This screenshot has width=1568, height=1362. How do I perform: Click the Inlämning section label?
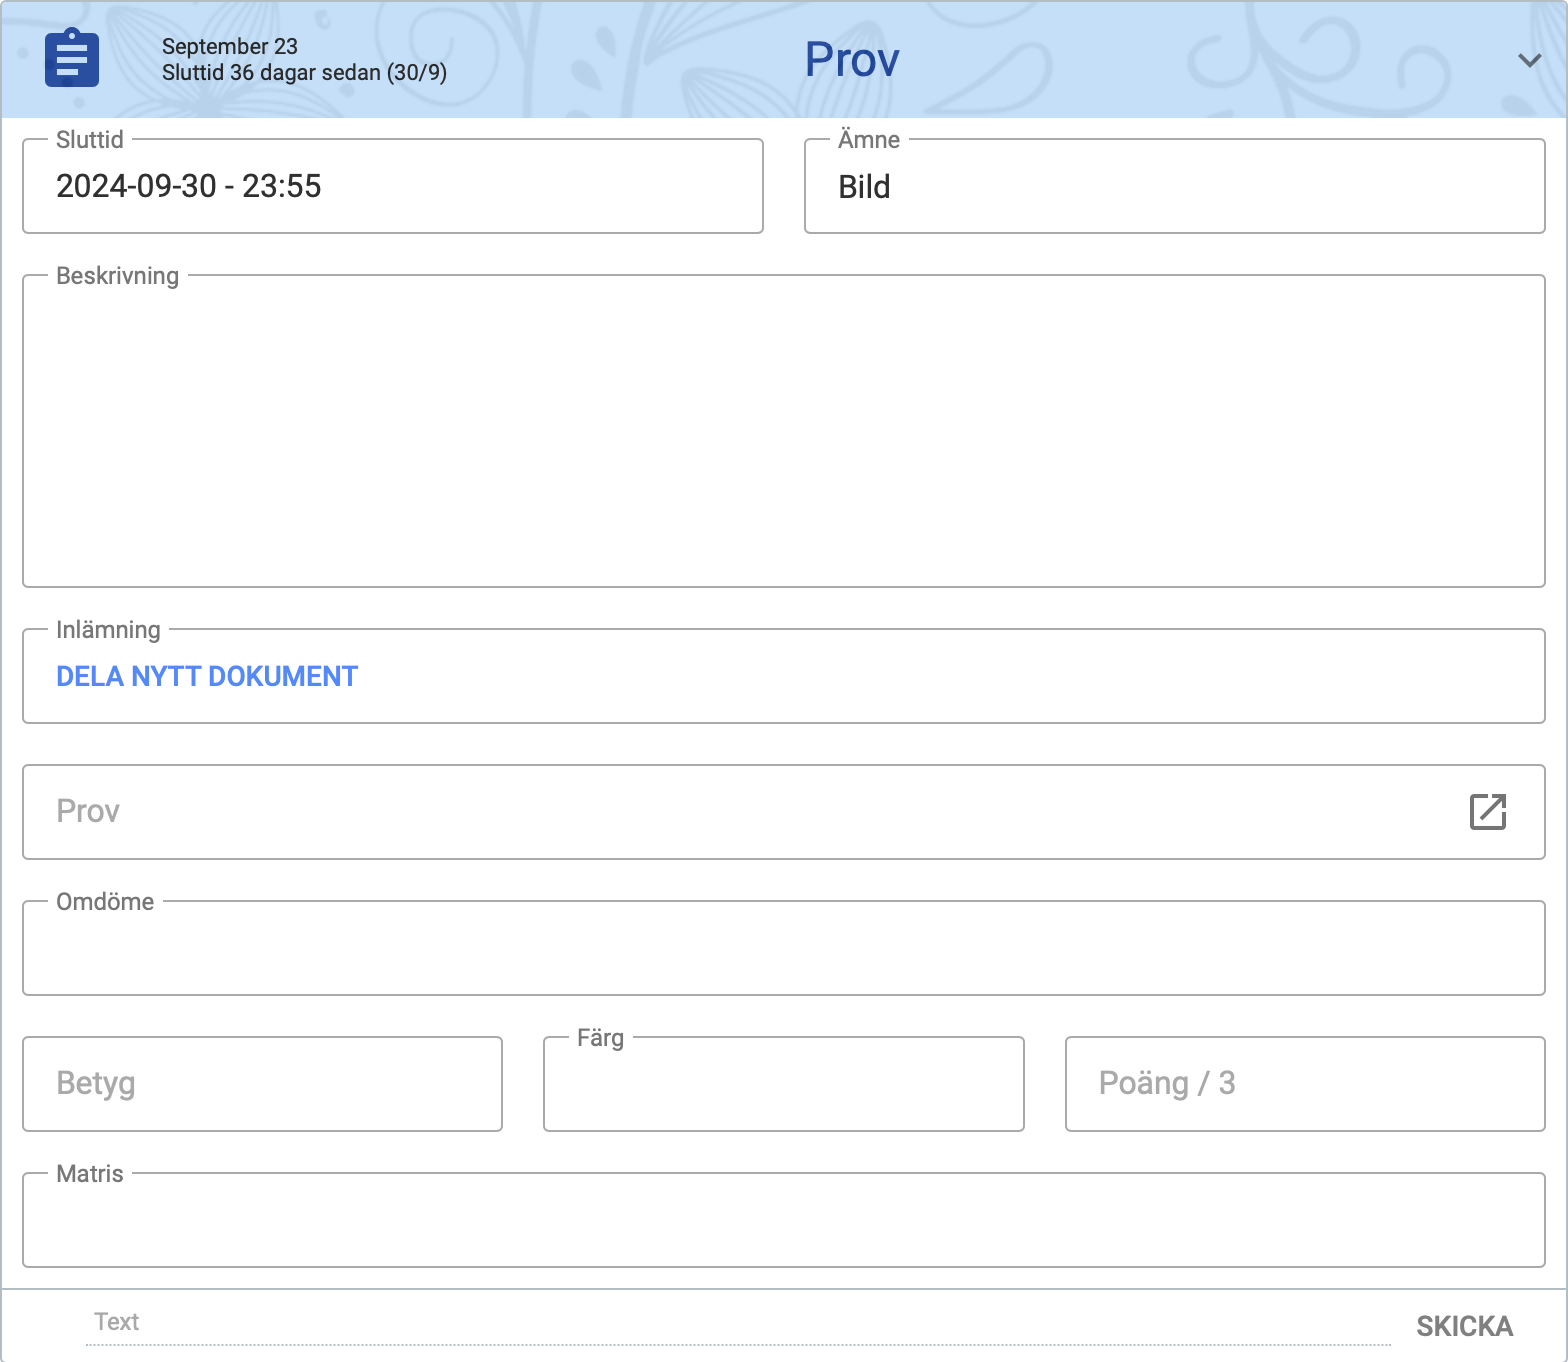point(108,630)
